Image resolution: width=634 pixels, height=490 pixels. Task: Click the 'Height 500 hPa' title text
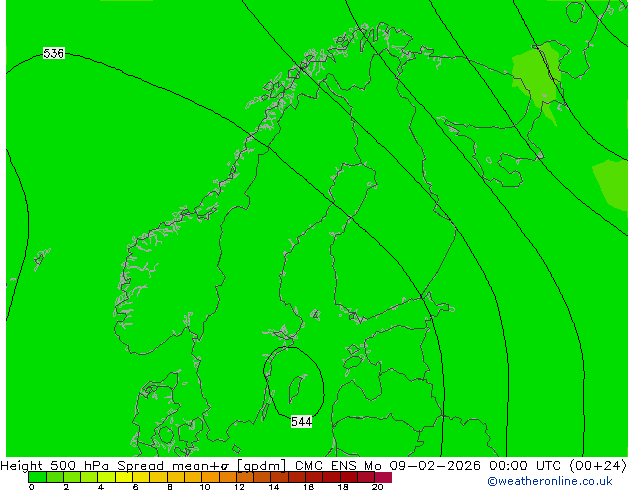54,466
